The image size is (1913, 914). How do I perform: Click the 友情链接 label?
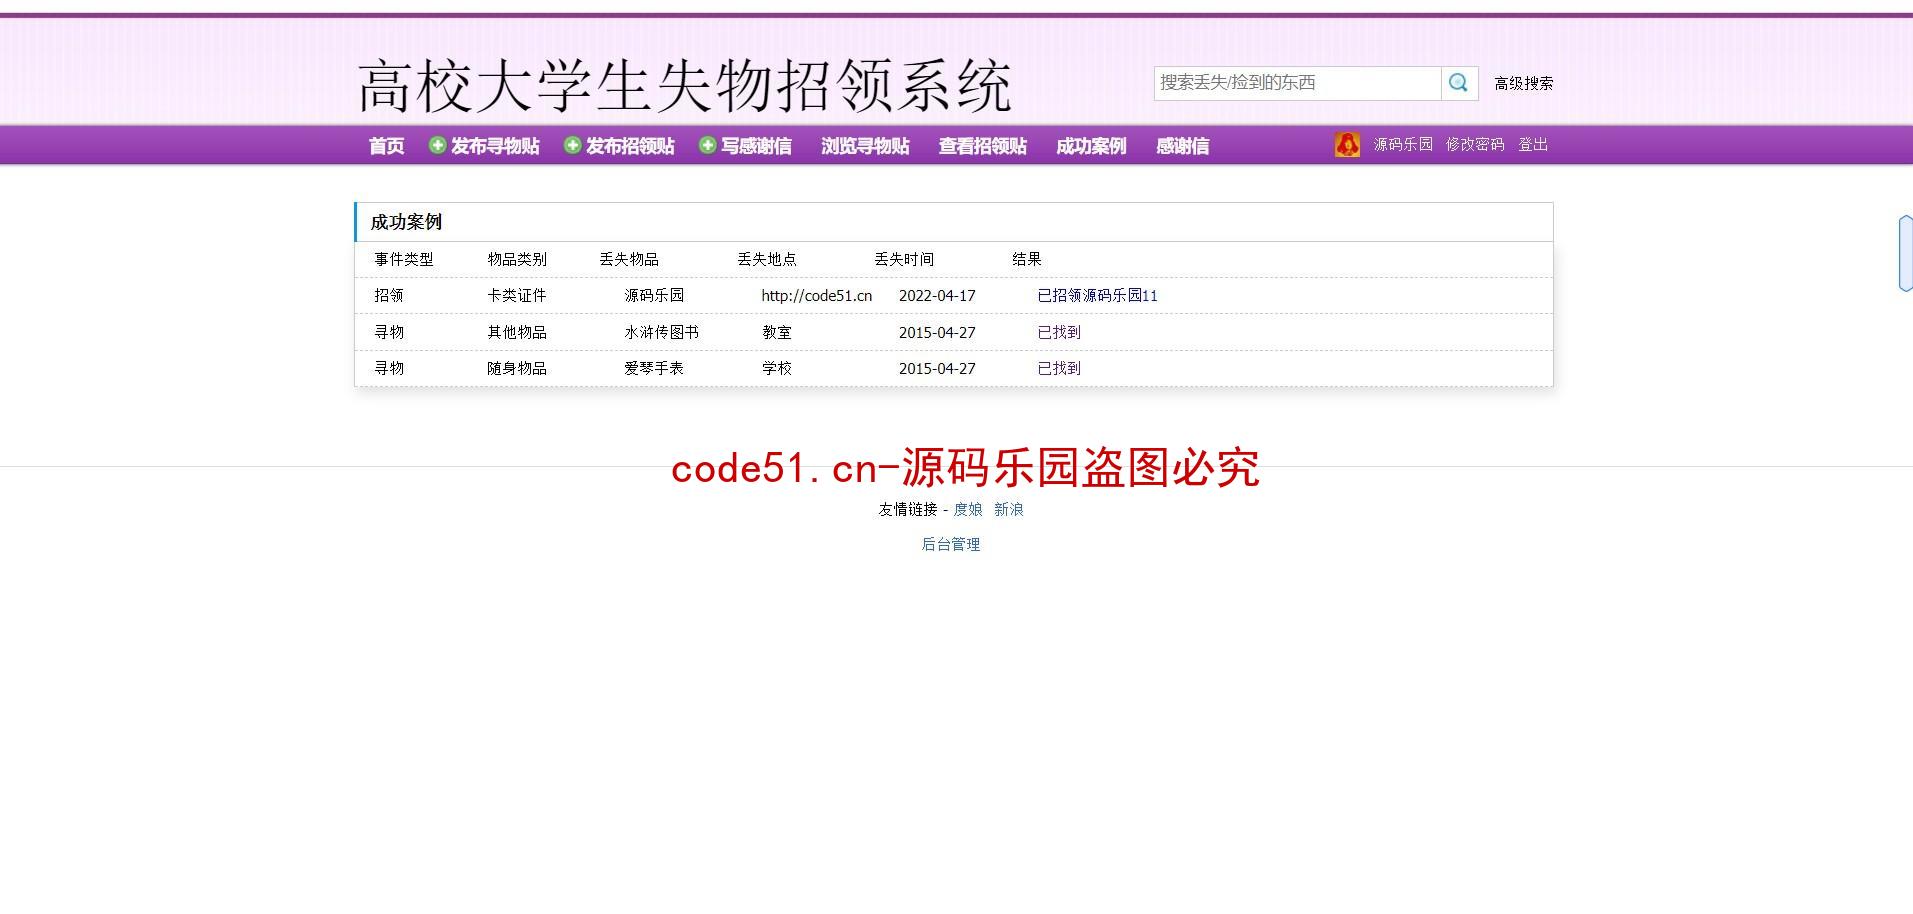(908, 509)
